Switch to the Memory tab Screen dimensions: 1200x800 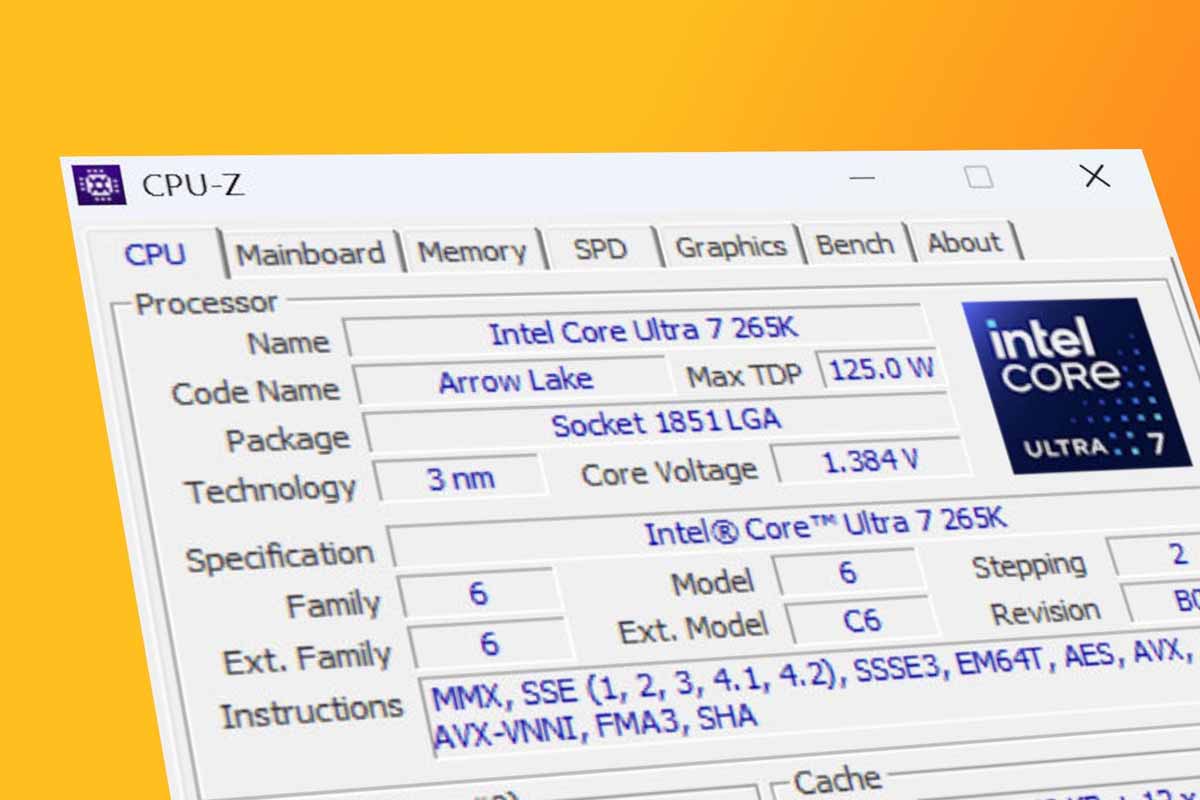[472, 251]
